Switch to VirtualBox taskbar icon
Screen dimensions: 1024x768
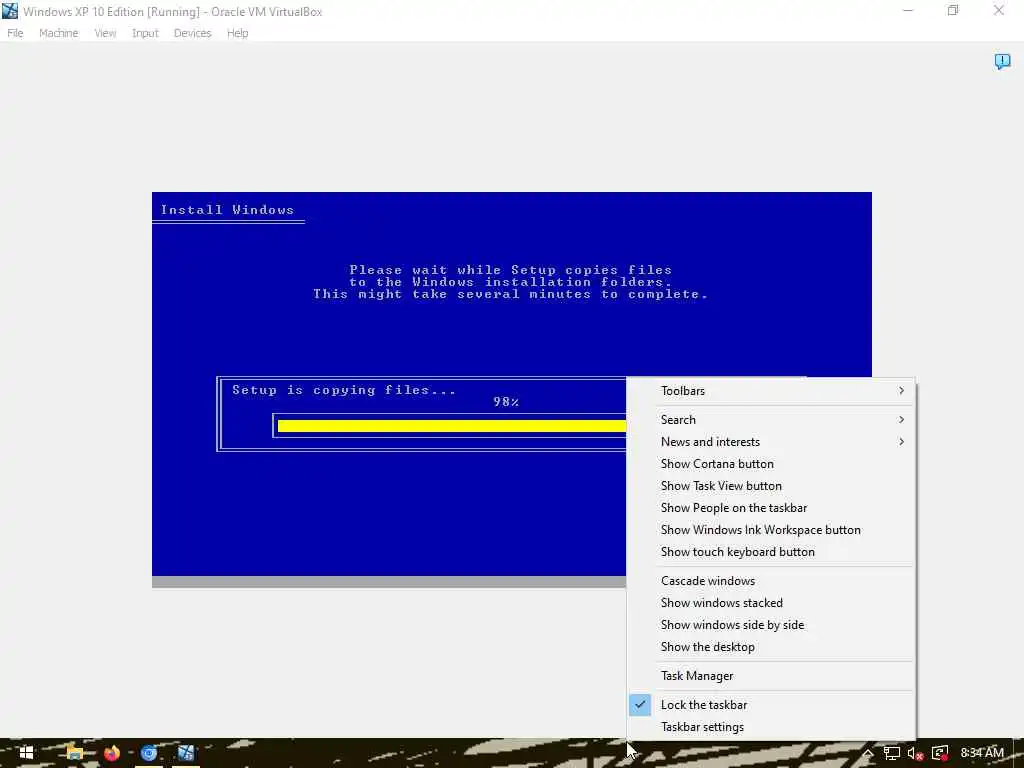coord(186,753)
